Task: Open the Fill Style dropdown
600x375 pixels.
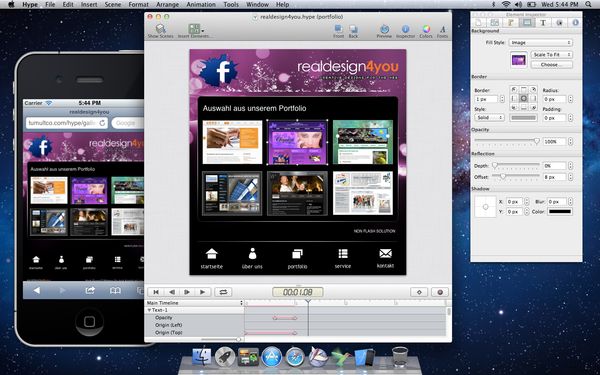Action: click(540, 42)
